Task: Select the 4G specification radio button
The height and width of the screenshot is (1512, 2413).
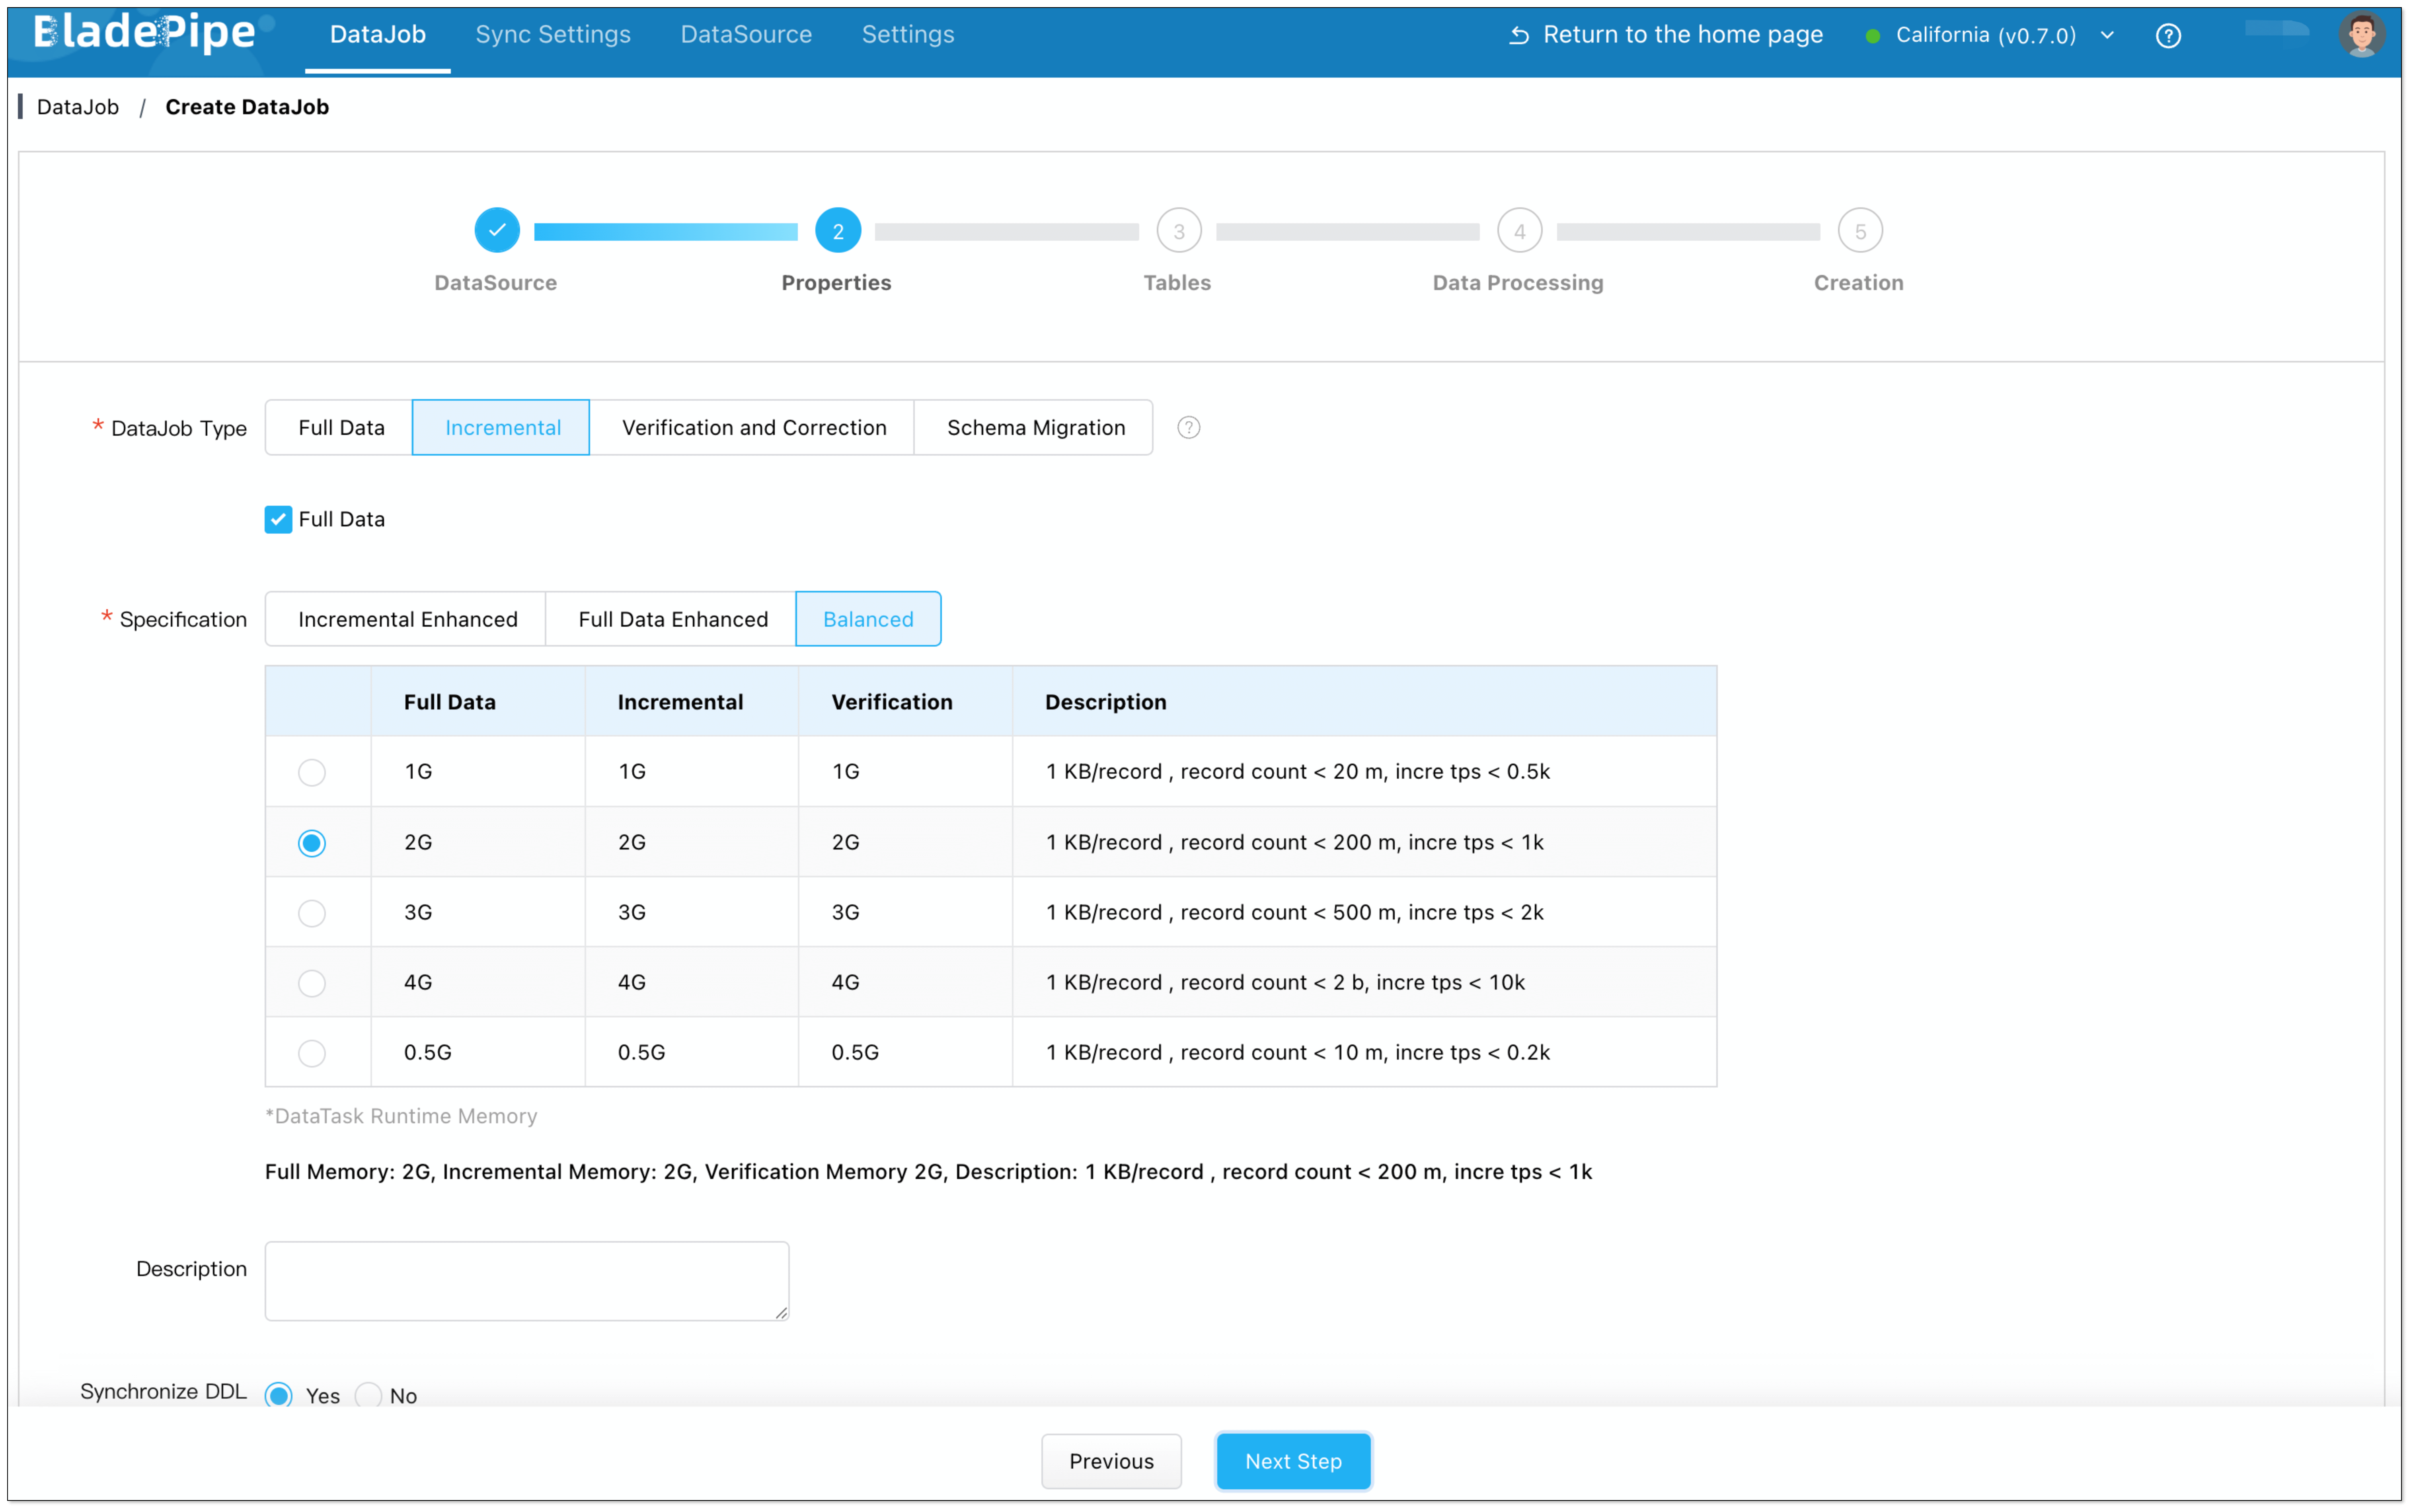Action: 312,983
